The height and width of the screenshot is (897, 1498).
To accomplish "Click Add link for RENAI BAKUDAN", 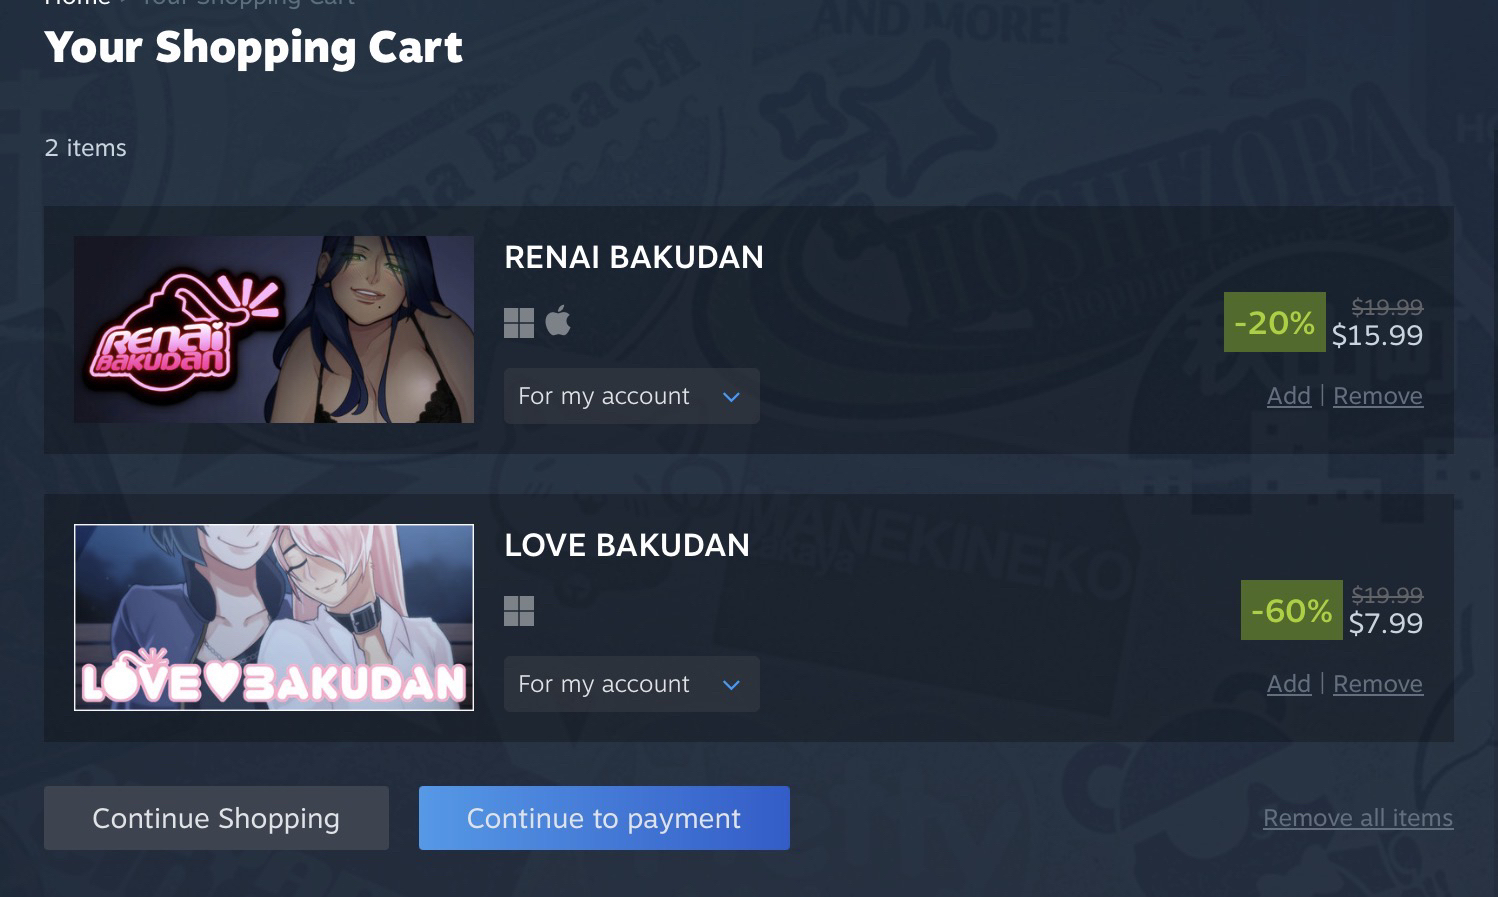I will pyautogui.click(x=1289, y=396).
